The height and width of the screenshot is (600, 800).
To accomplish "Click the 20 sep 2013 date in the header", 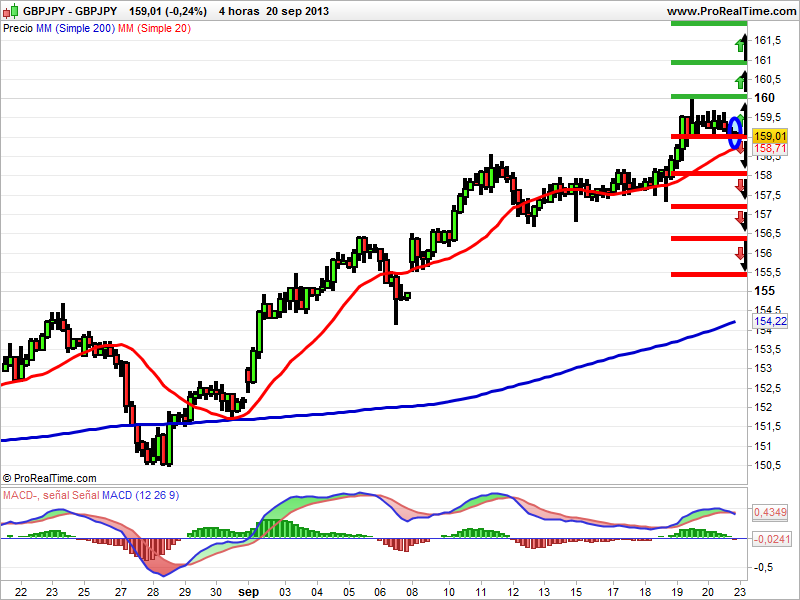I will [297, 11].
